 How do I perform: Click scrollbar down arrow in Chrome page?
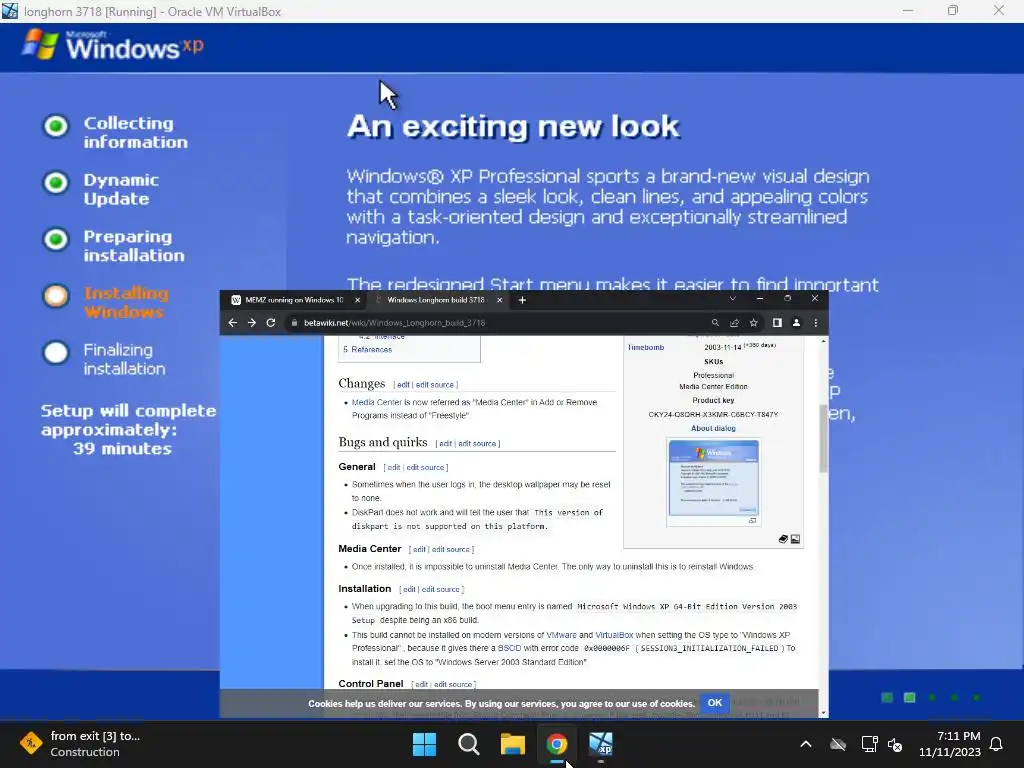coord(824,713)
